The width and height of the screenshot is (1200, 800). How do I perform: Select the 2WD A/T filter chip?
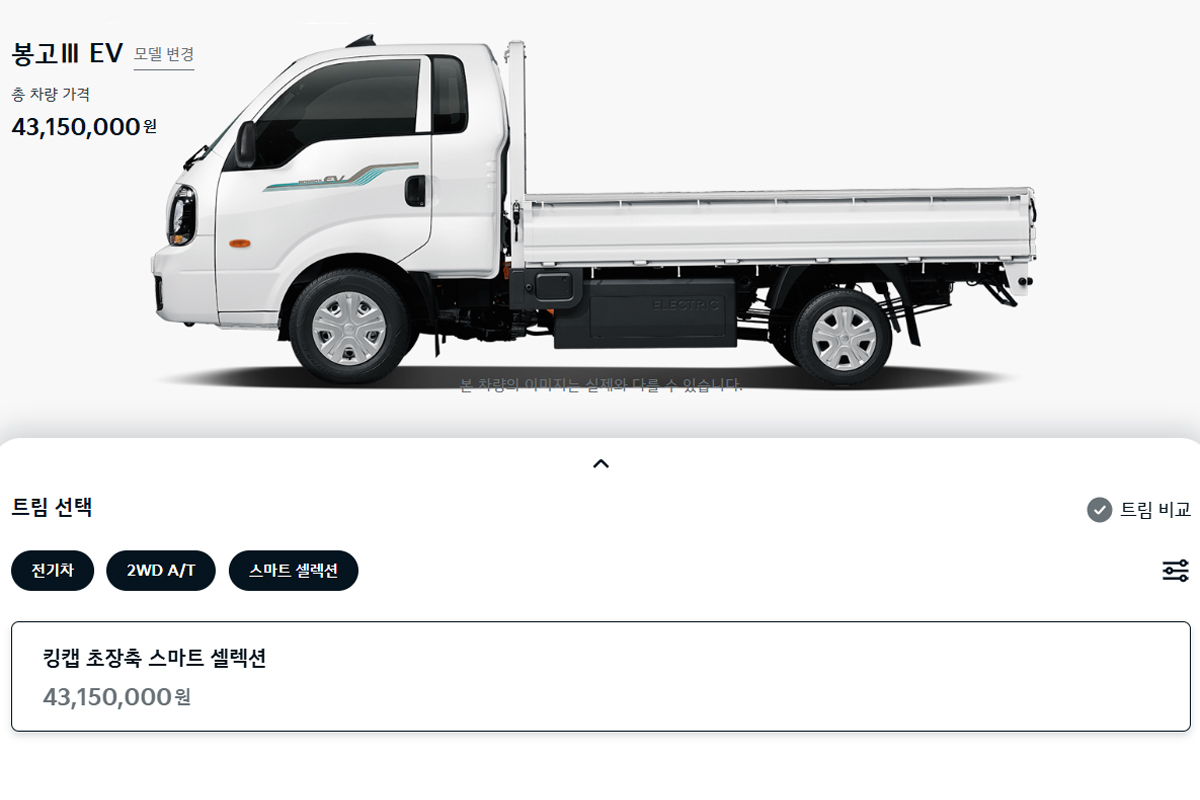(161, 571)
